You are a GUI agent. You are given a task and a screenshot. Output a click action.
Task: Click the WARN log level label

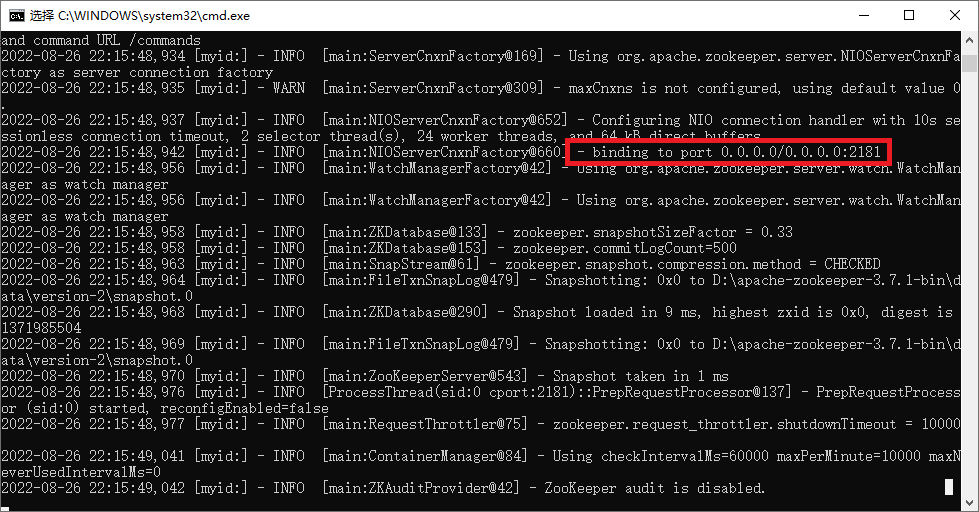pos(288,88)
